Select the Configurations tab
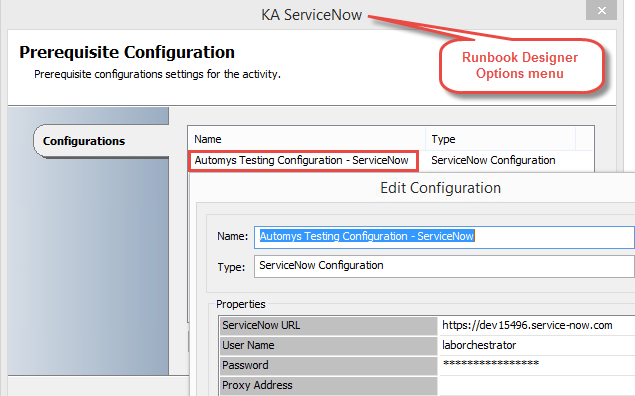The width and height of the screenshot is (635, 396). tap(101, 141)
